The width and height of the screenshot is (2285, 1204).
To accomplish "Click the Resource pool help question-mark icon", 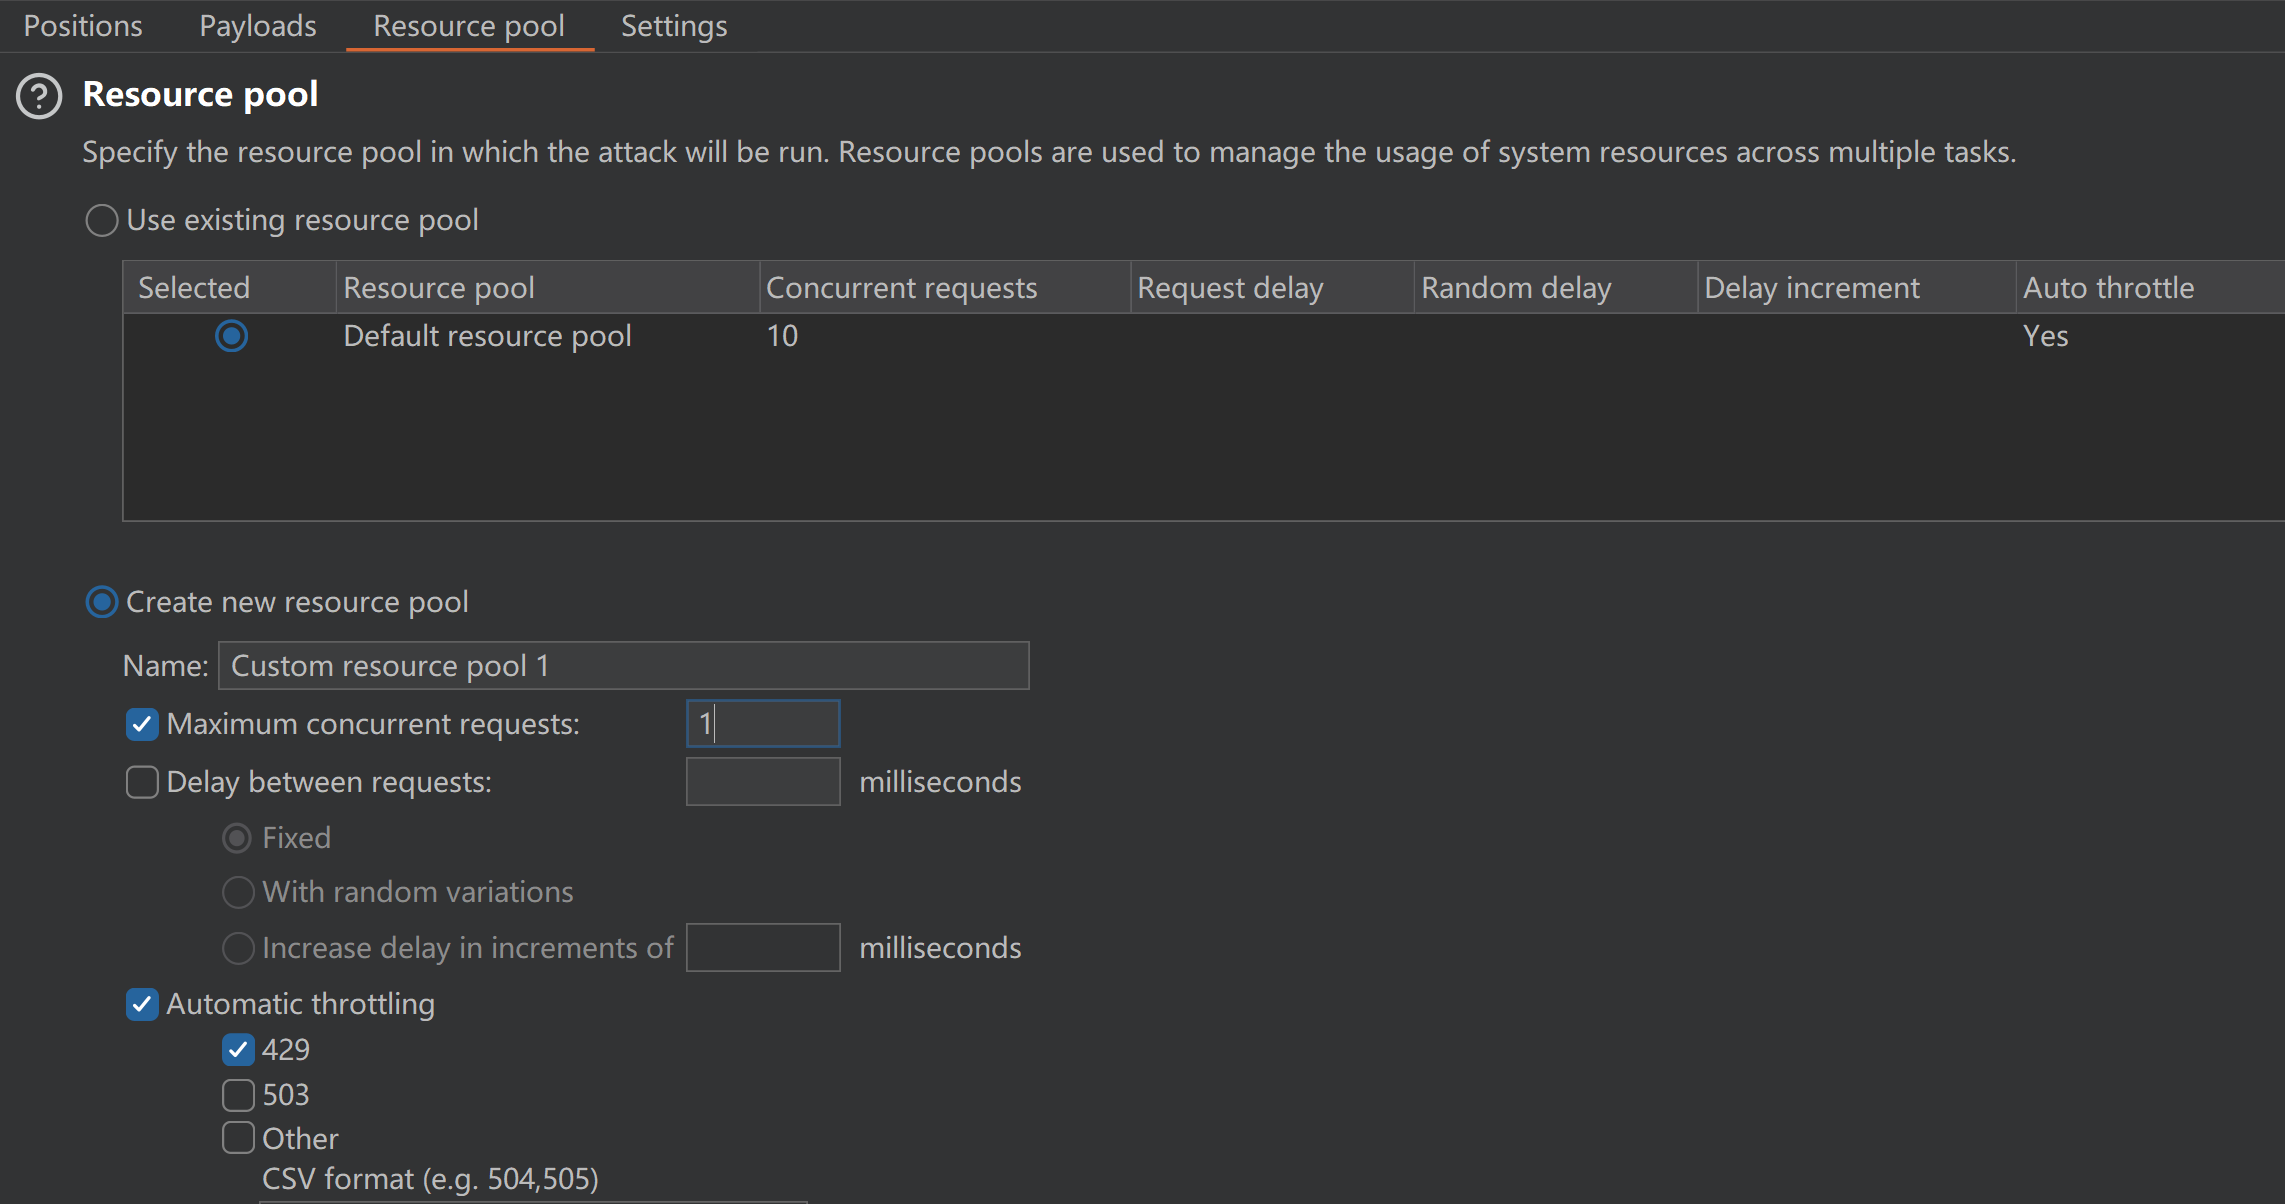I will click(x=40, y=97).
